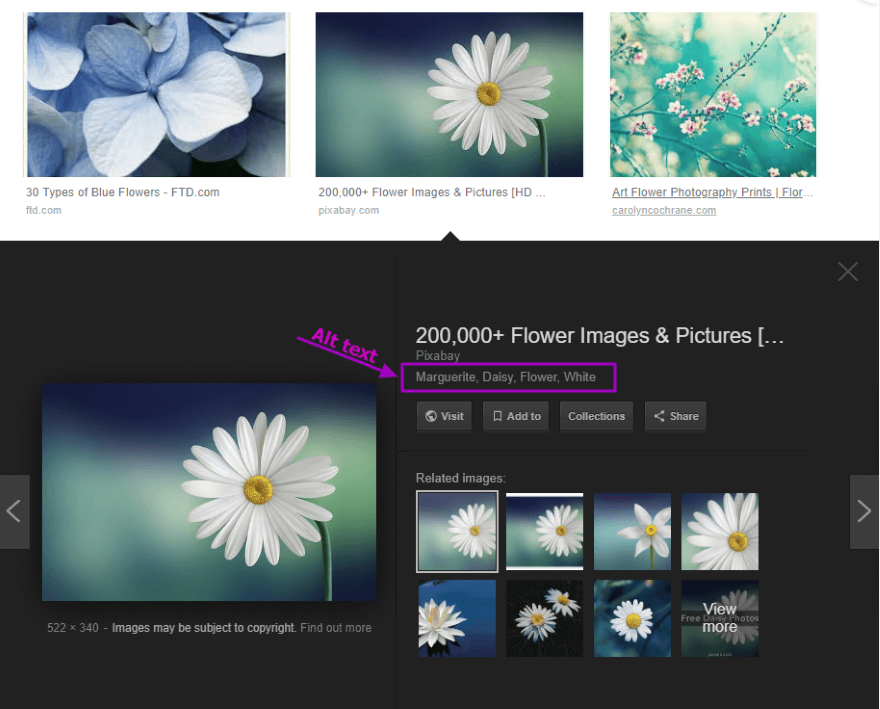Close the image preview panel
The width and height of the screenshot is (880, 709).
(848, 272)
